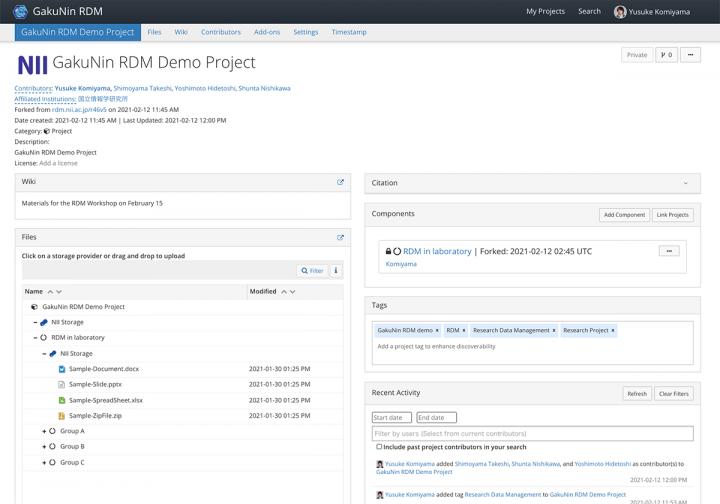Screen dimensions: 720x504
Task: Open the Add-ons tab
Action: coord(267,32)
